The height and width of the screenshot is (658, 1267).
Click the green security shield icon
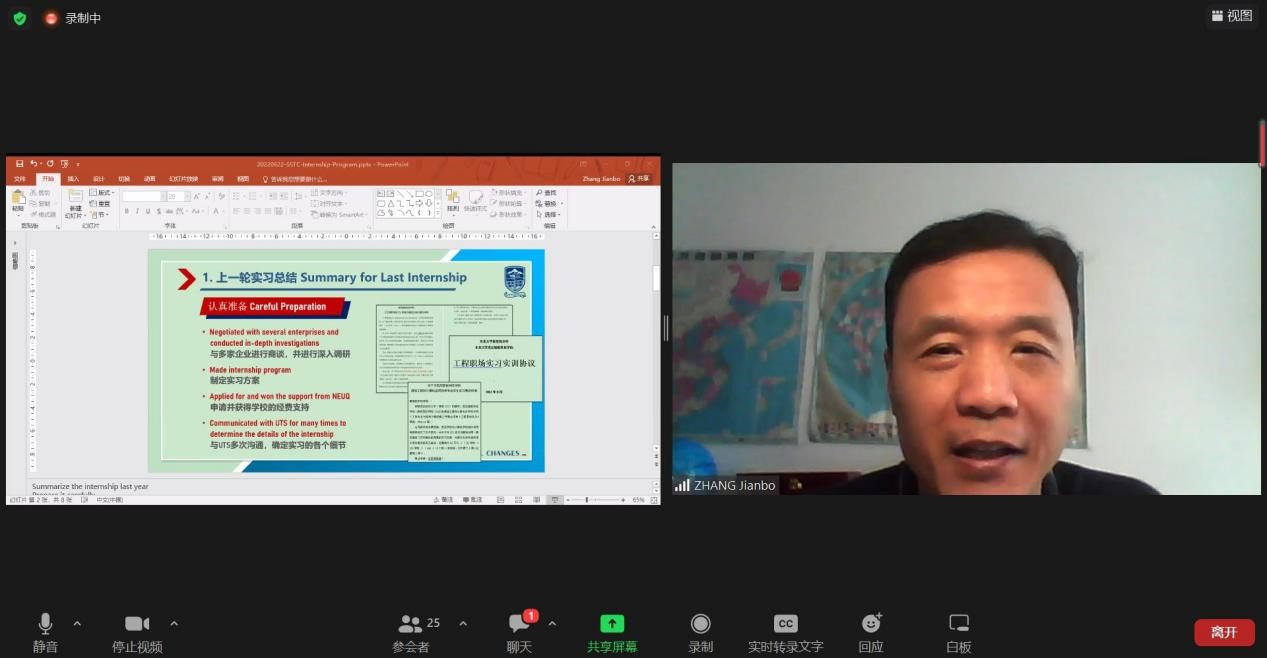pyautogui.click(x=20, y=18)
